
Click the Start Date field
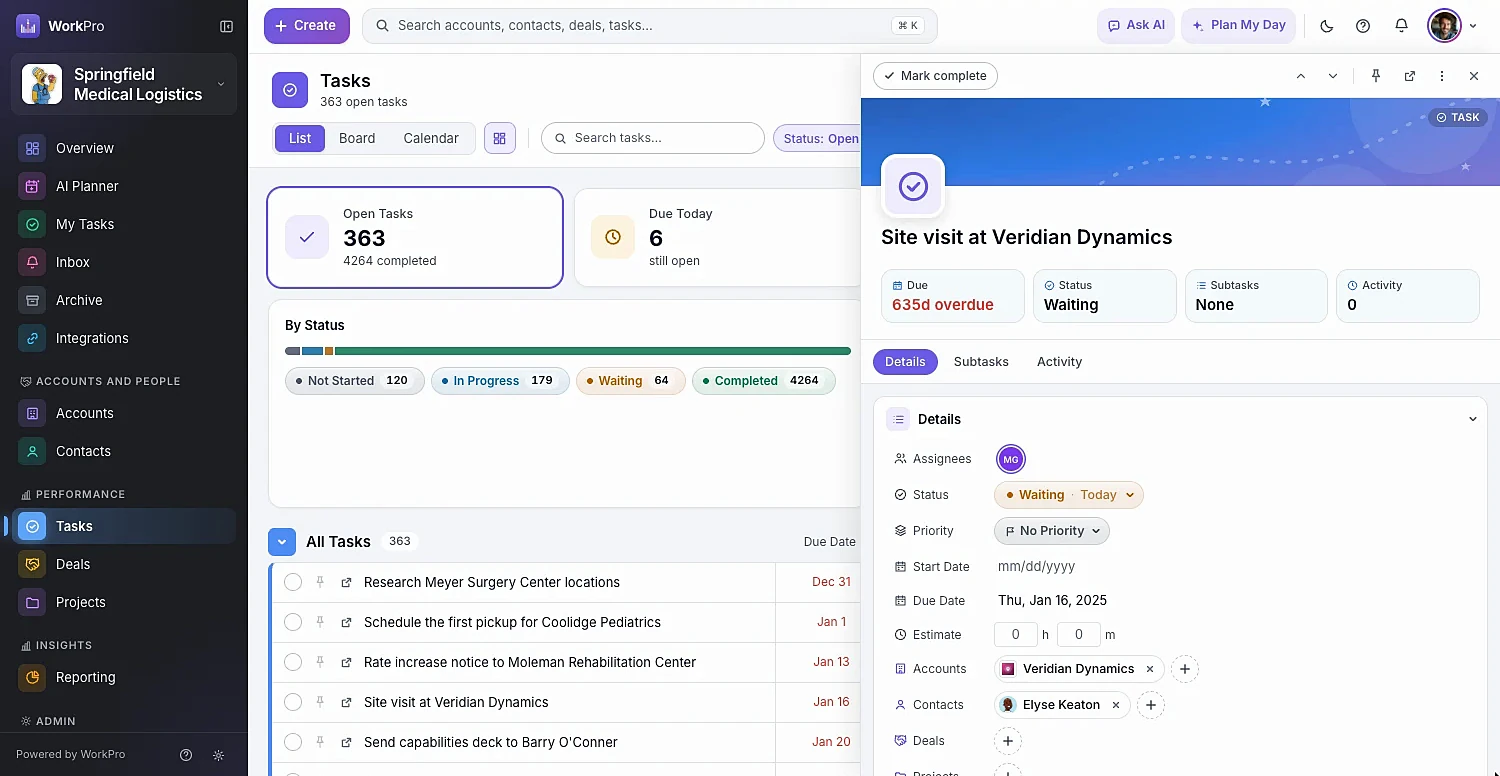[1037, 567]
